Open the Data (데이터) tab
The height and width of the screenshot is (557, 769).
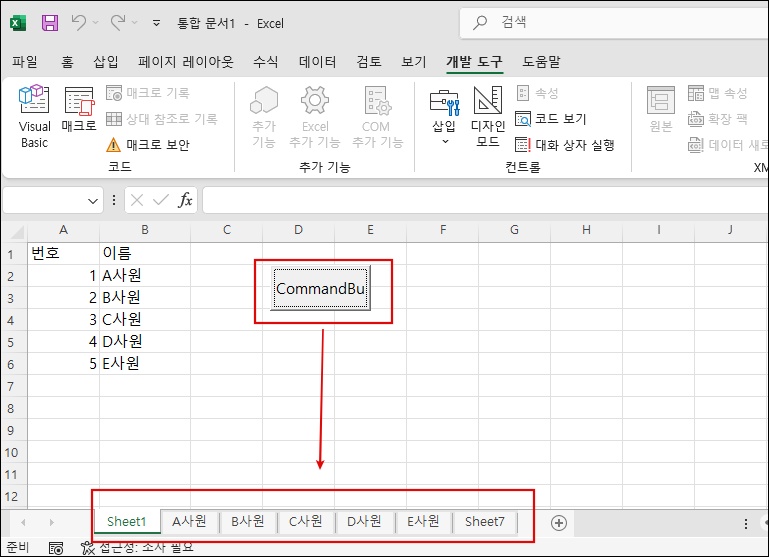coord(317,62)
